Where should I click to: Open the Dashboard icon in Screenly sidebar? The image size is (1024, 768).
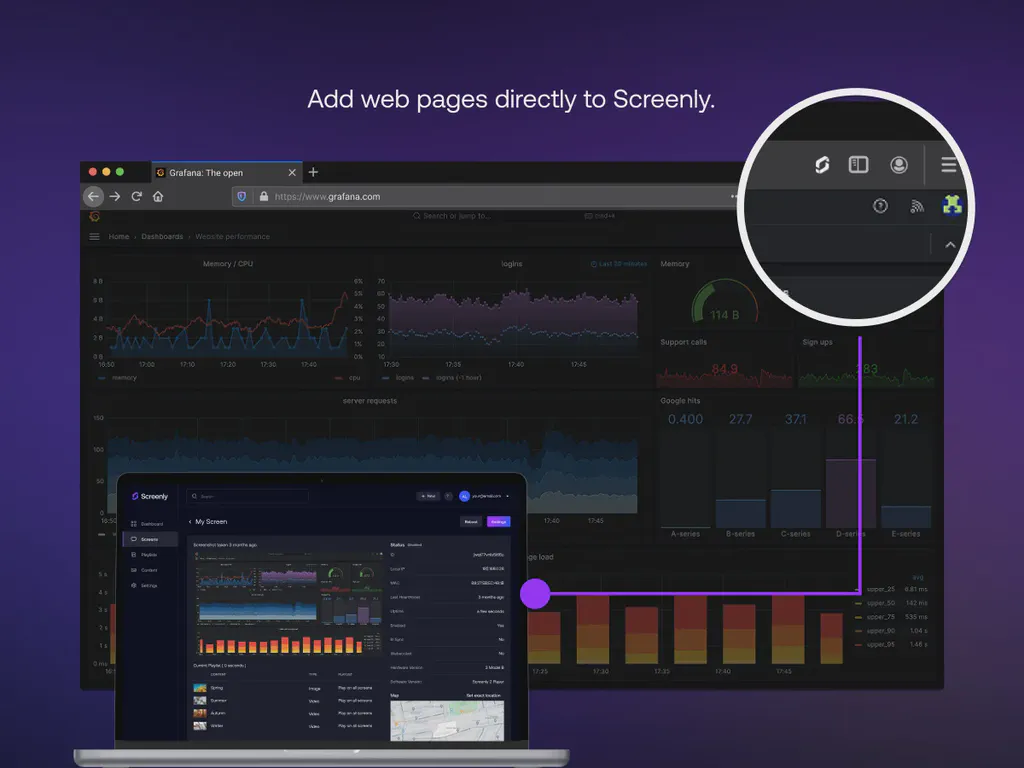[x=147, y=523]
